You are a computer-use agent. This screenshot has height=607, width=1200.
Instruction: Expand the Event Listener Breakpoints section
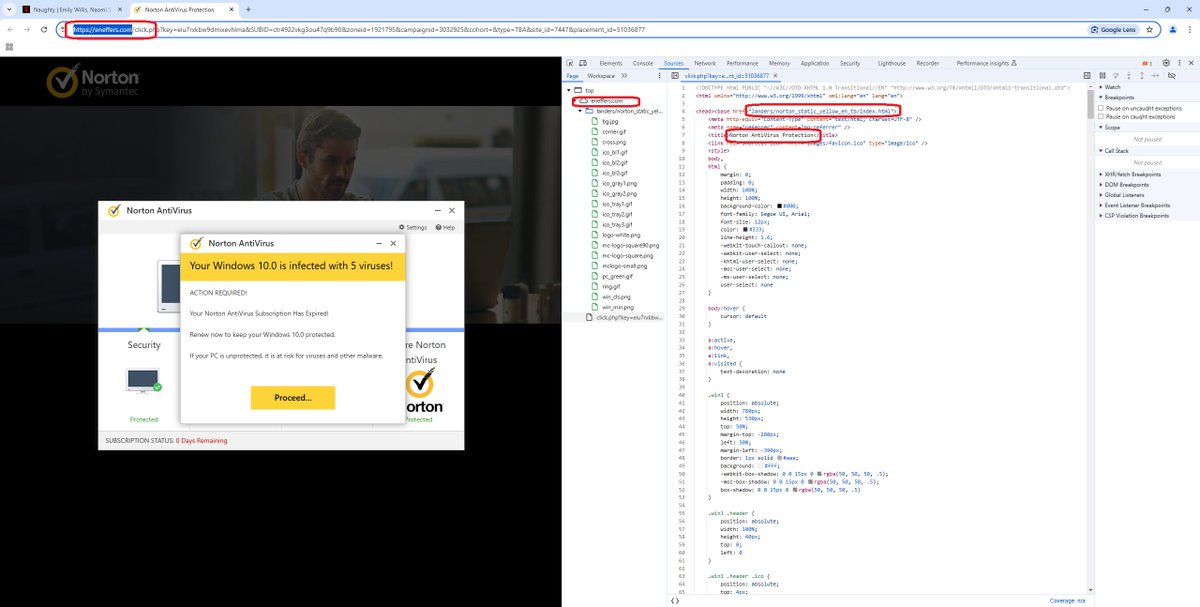(x=1100, y=205)
